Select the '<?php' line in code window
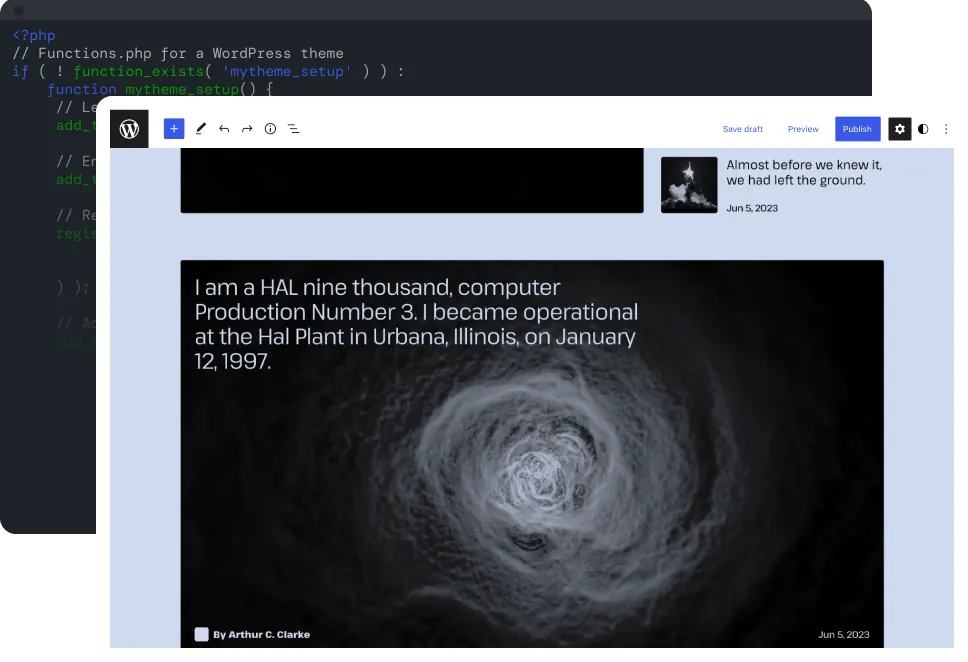This screenshot has width=968, height=662. coord(34,35)
